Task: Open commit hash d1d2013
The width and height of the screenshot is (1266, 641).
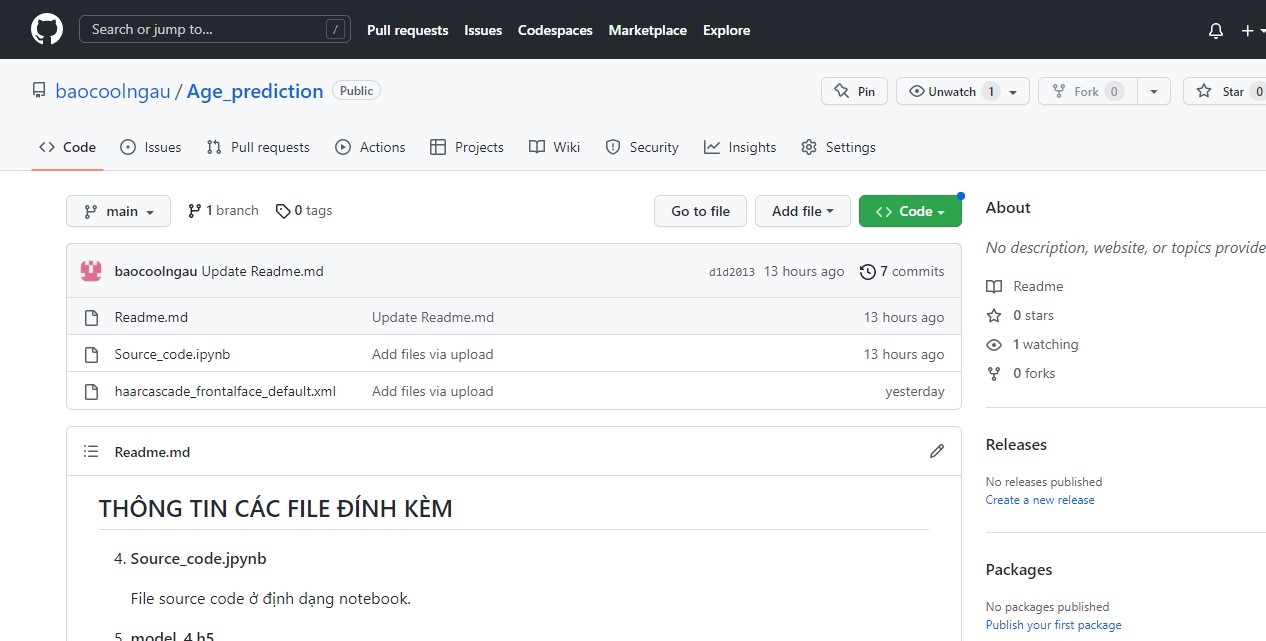Action: [x=732, y=272]
